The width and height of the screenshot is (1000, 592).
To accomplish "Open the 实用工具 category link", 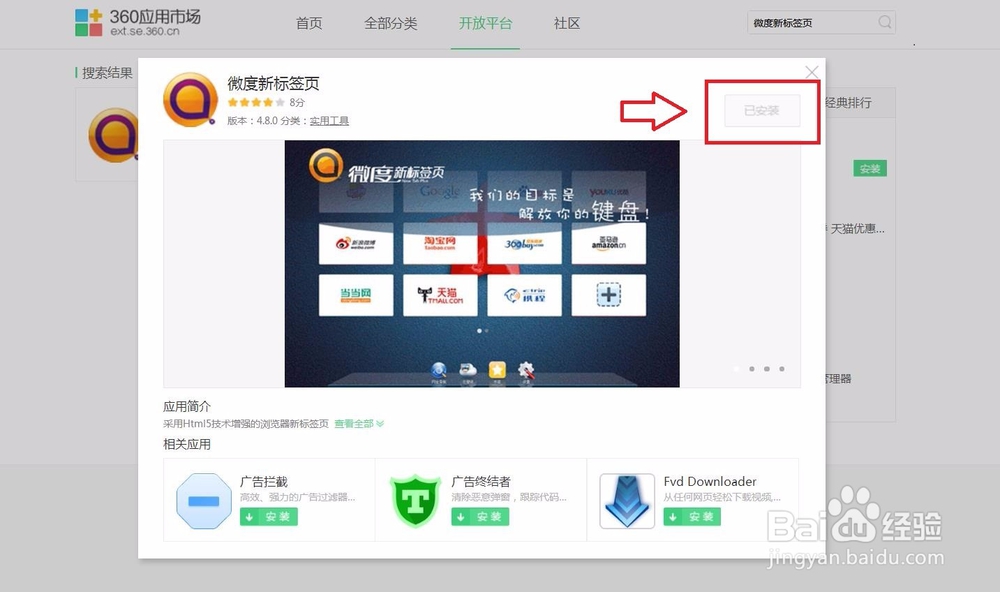I will 329,121.
